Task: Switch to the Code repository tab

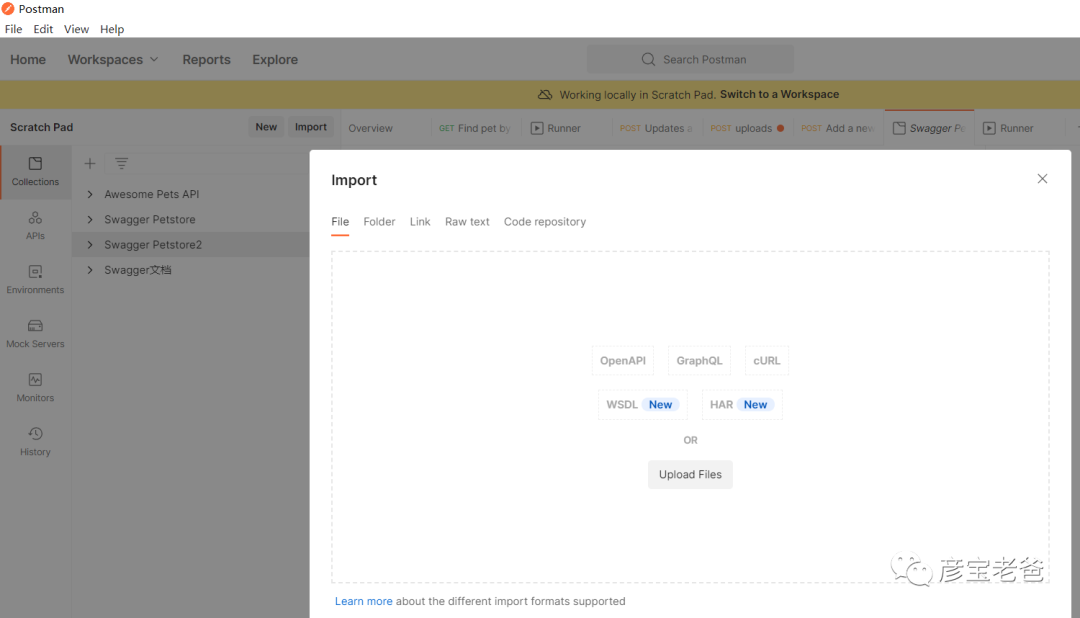Action: tap(545, 222)
